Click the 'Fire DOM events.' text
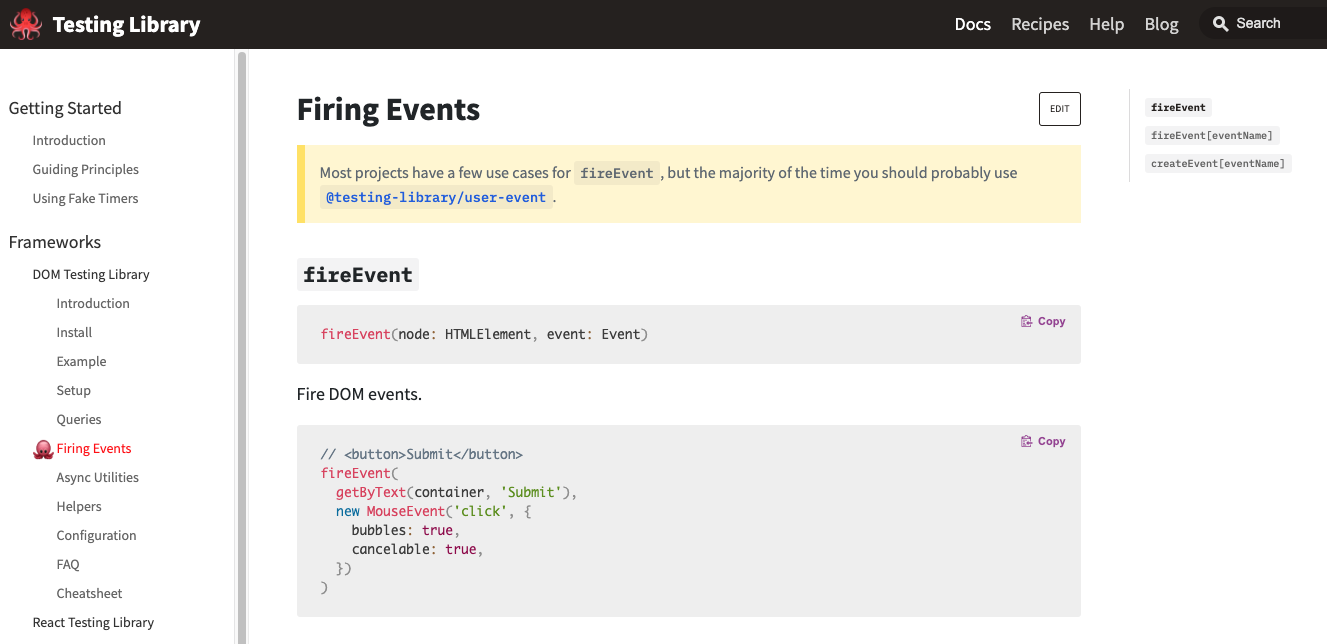The image size is (1327, 644). pos(359,394)
